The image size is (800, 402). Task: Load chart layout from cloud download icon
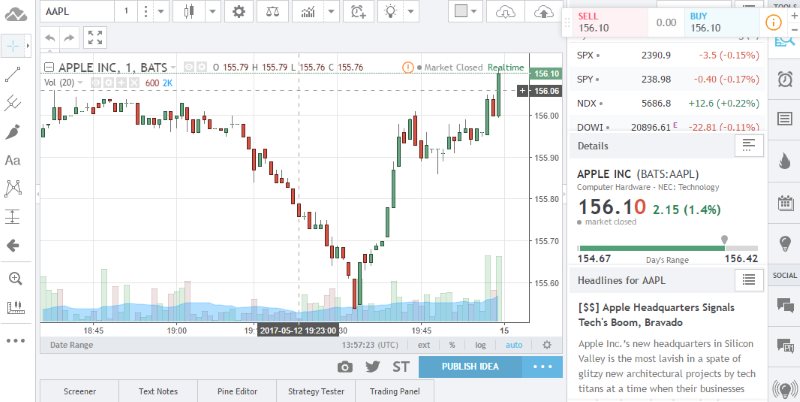pos(508,11)
